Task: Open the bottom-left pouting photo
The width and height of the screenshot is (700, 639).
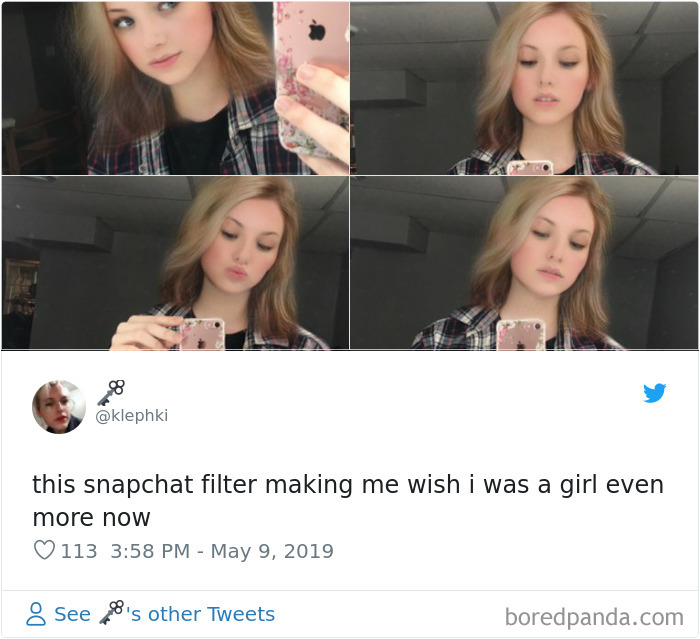Action: pyautogui.click(x=175, y=262)
